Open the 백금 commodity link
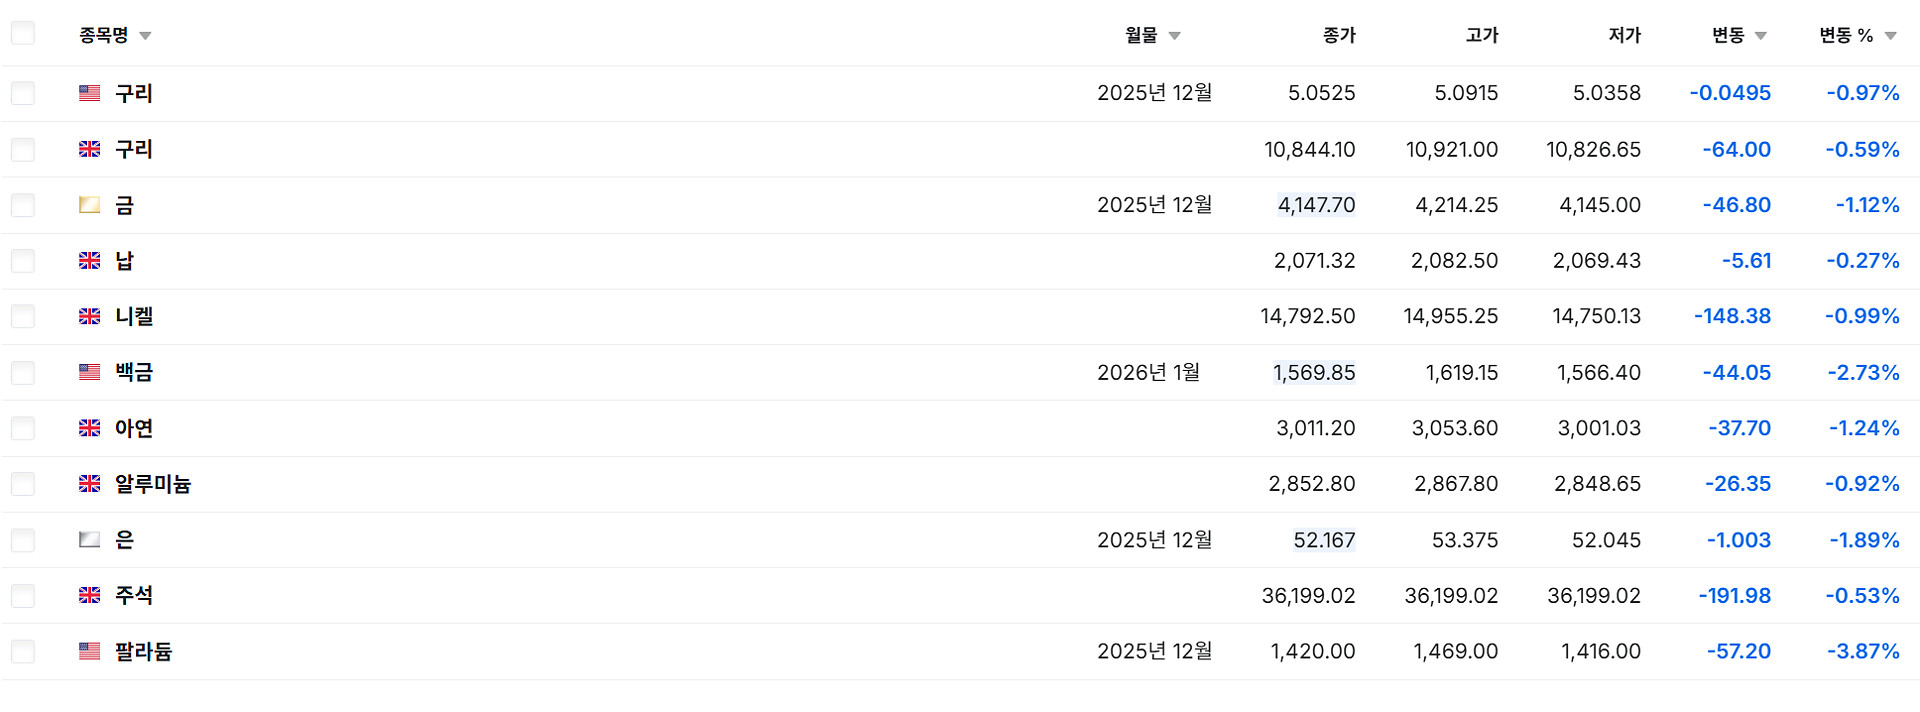1920x712 pixels. [x=134, y=372]
